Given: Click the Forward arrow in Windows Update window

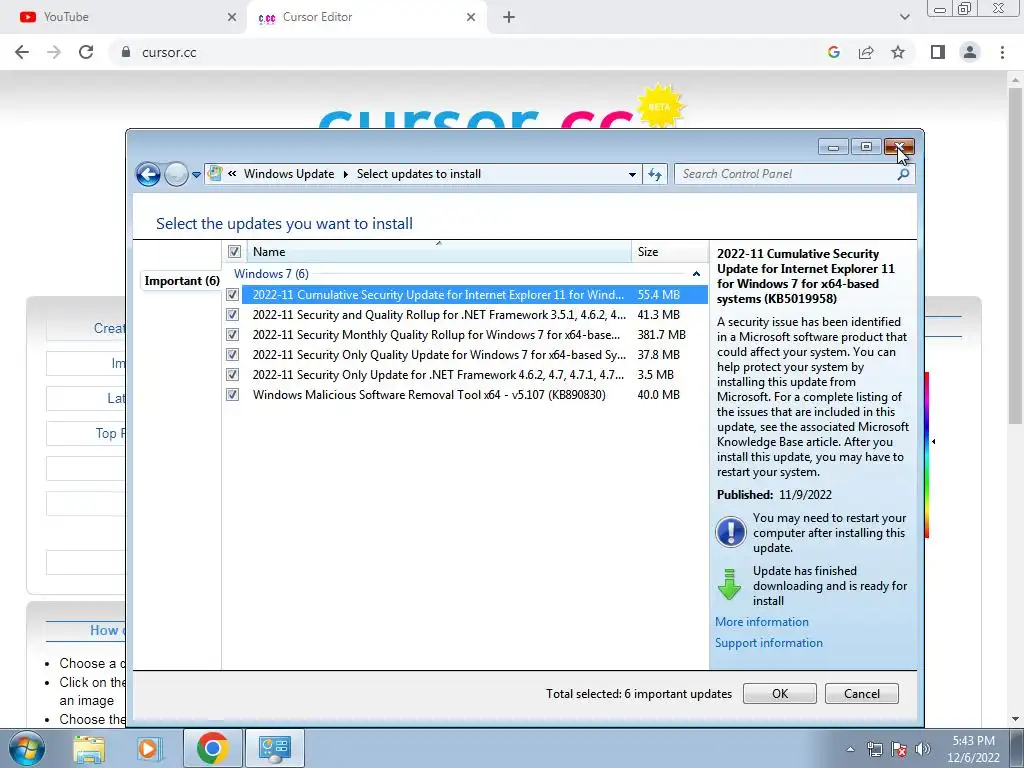Looking at the screenshot, I should 176,174.
